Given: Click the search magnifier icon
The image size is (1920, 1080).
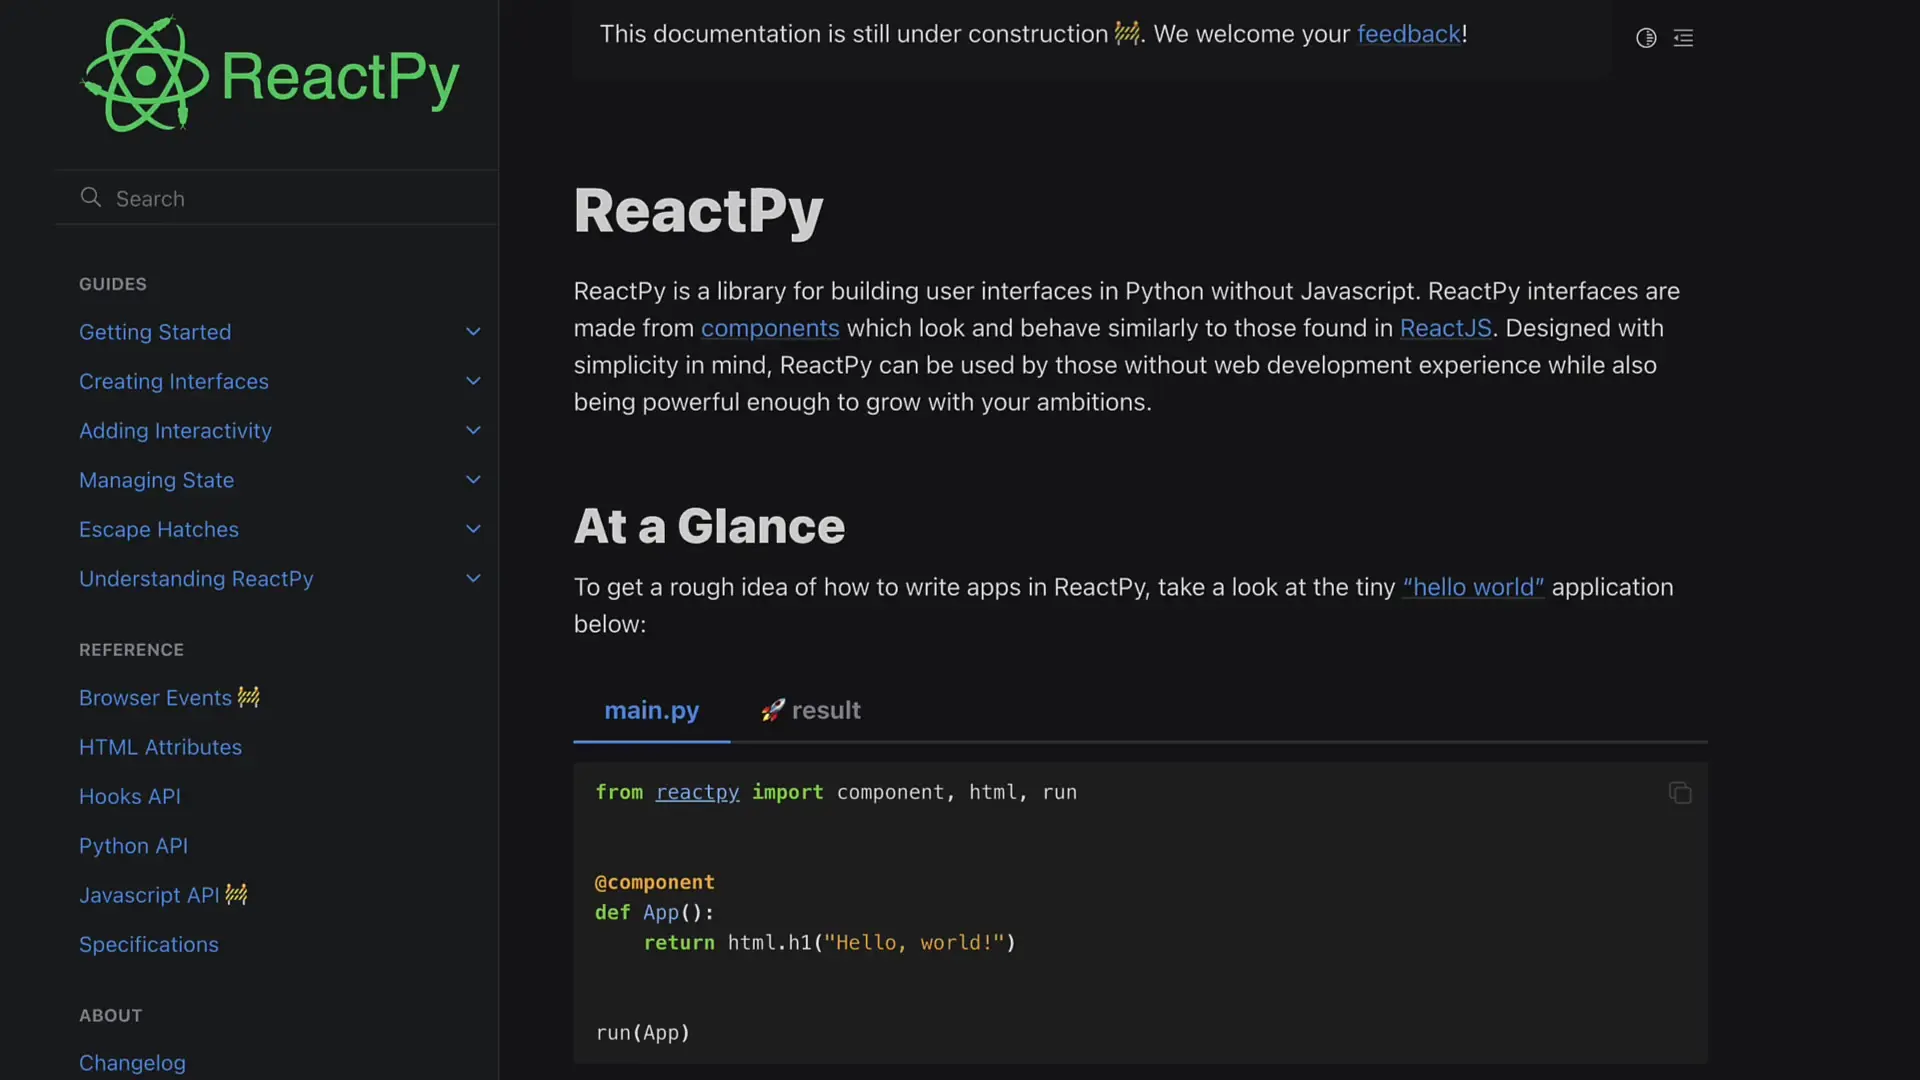Looking at the screenshot, I should [x=91, y=197].
